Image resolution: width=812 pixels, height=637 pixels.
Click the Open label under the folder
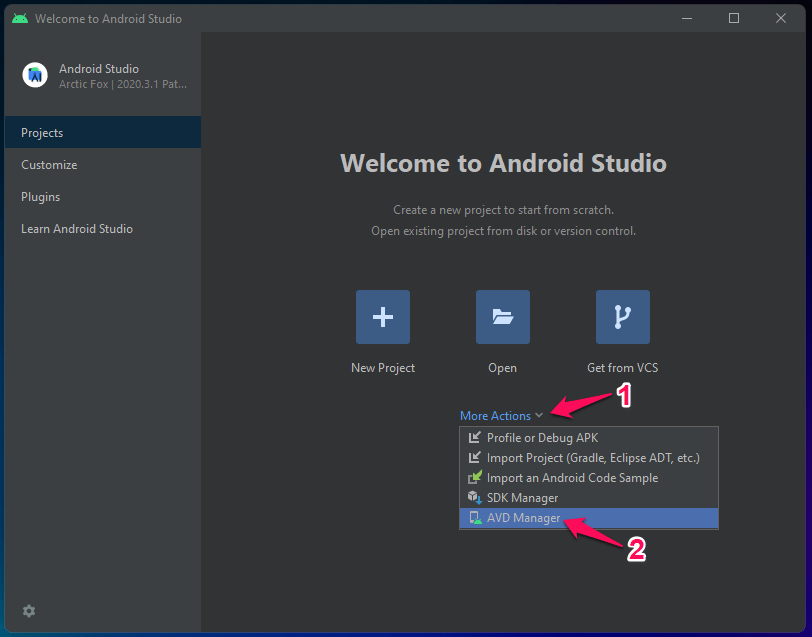502,368
